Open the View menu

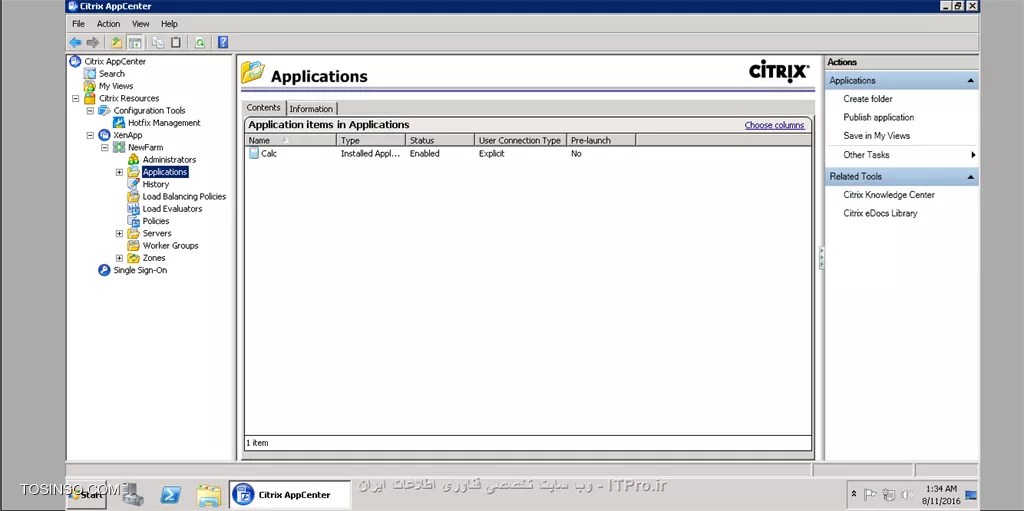(x=140, y=24)
